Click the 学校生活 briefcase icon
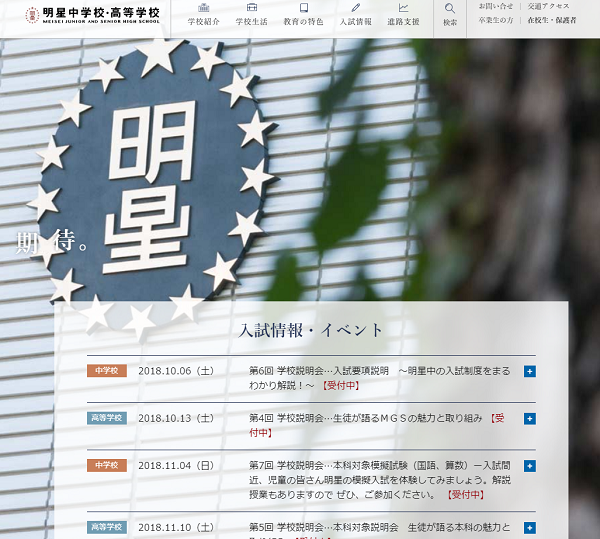Image resolution: width=600 pixels, height=539 pixels. pos(251,7)
